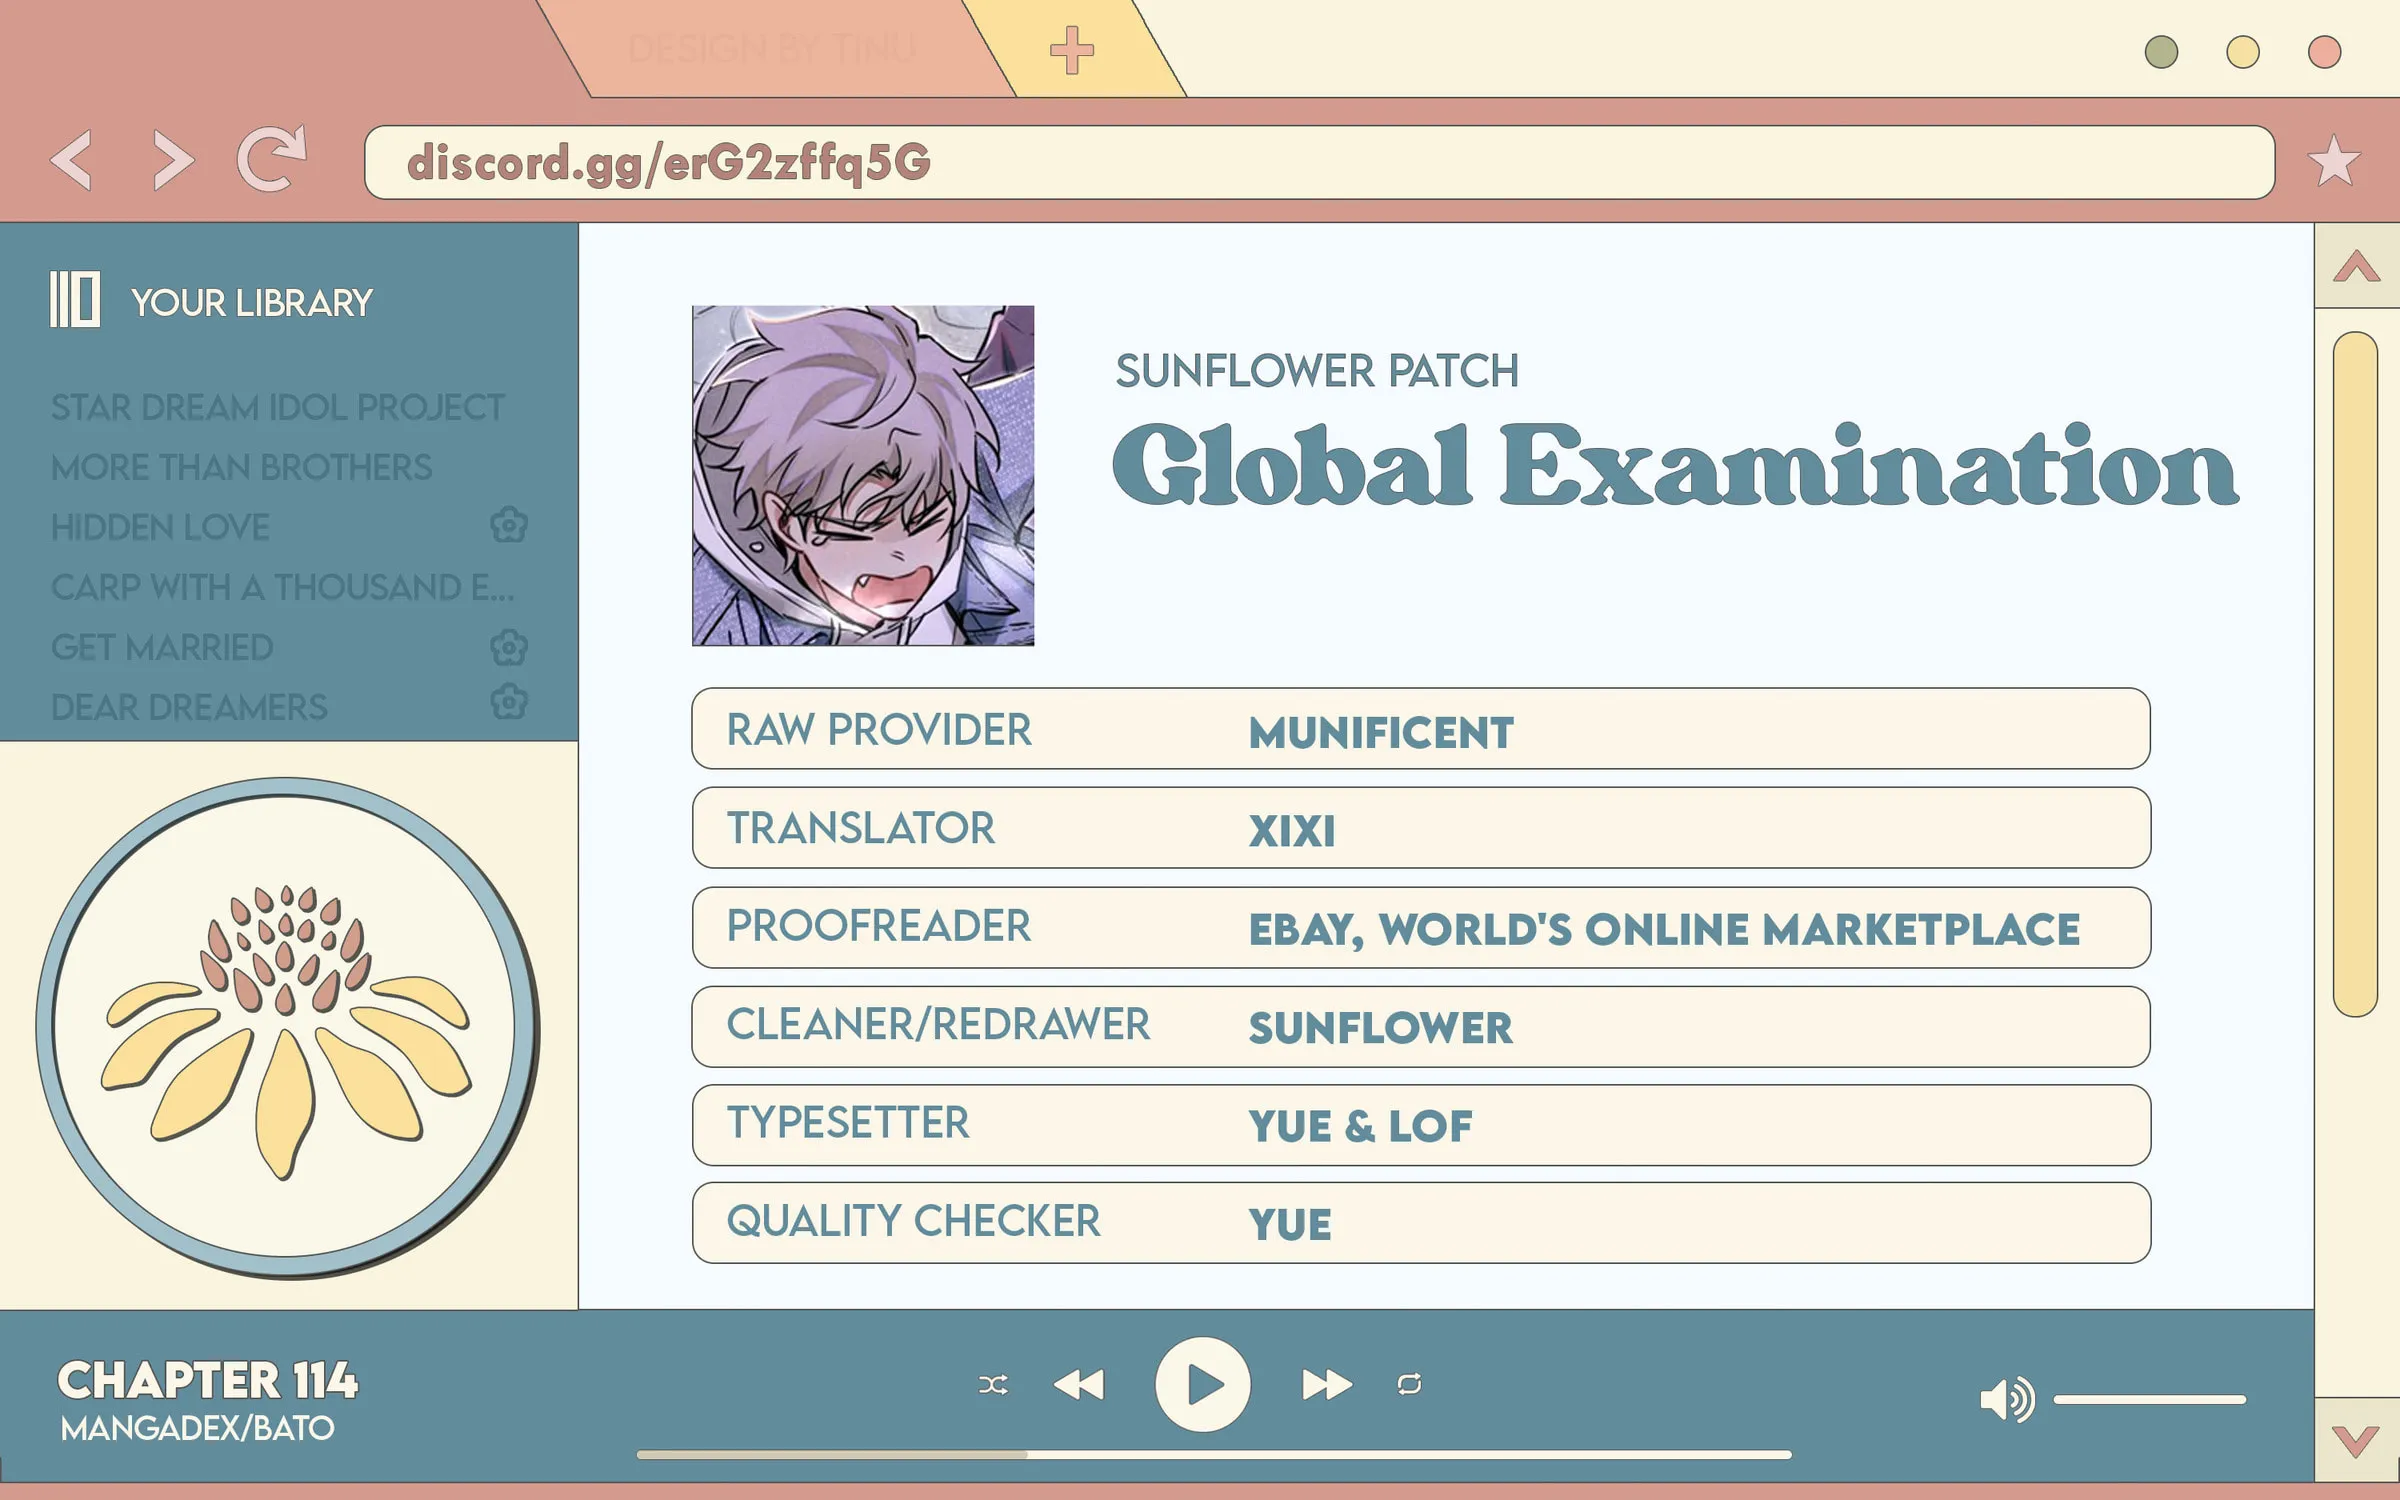Click the Your Library books icon
2400x1500 pixels.
(x=75, y=299)
